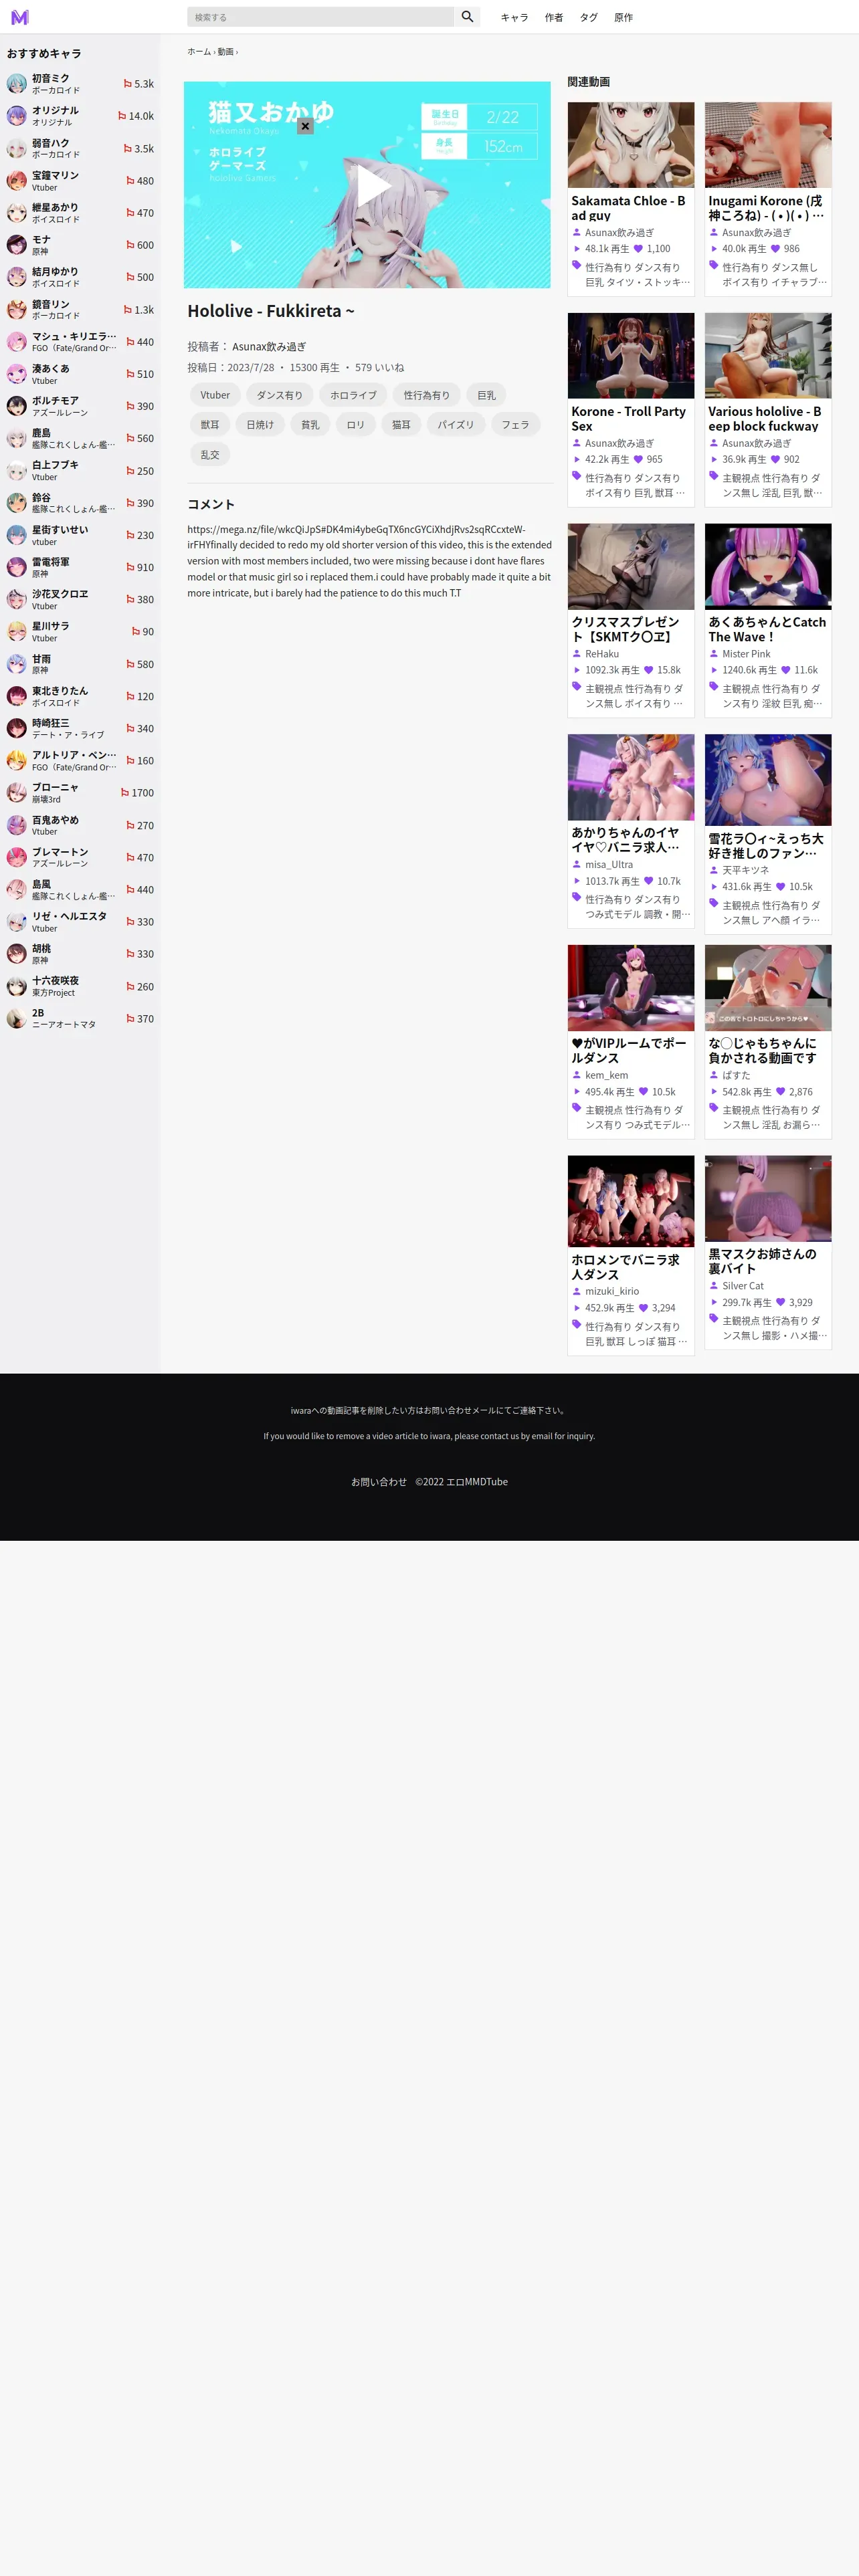Select the 日焼け tag chip

point(260,425)
